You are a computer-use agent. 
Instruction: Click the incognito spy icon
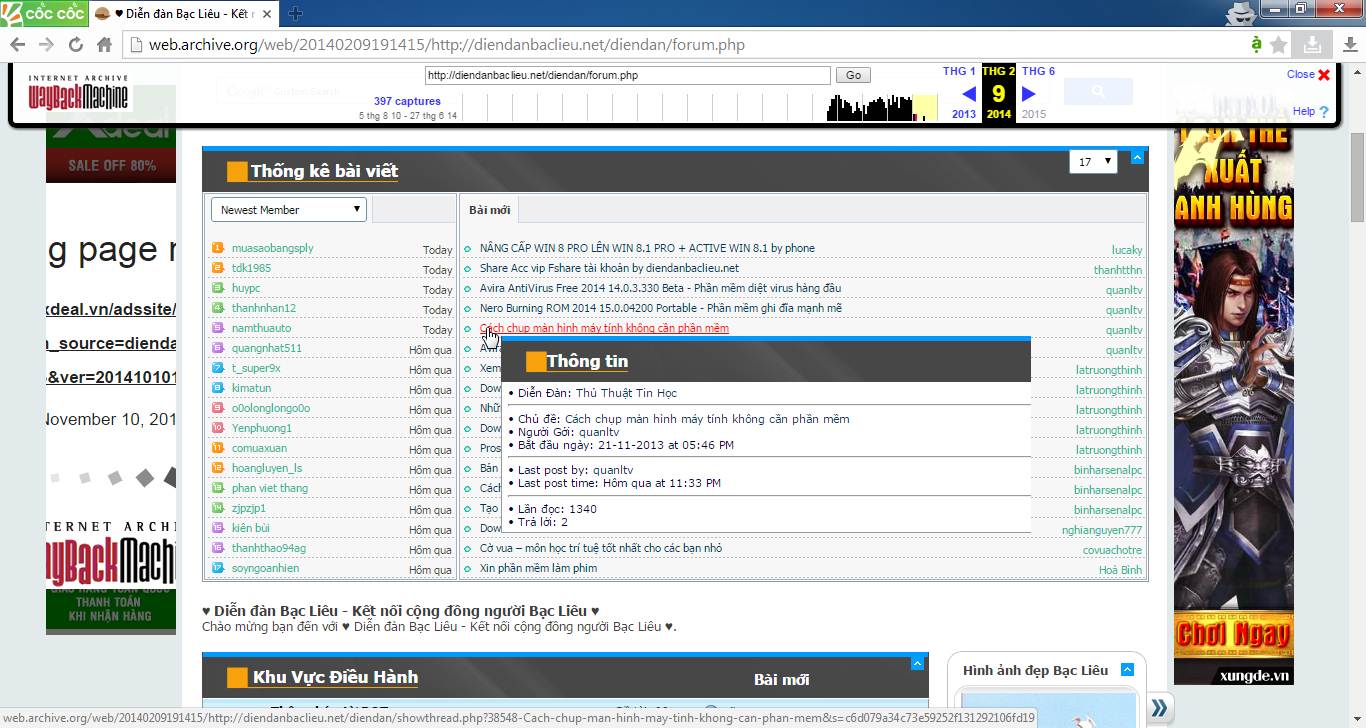(x=1240, y=12)
